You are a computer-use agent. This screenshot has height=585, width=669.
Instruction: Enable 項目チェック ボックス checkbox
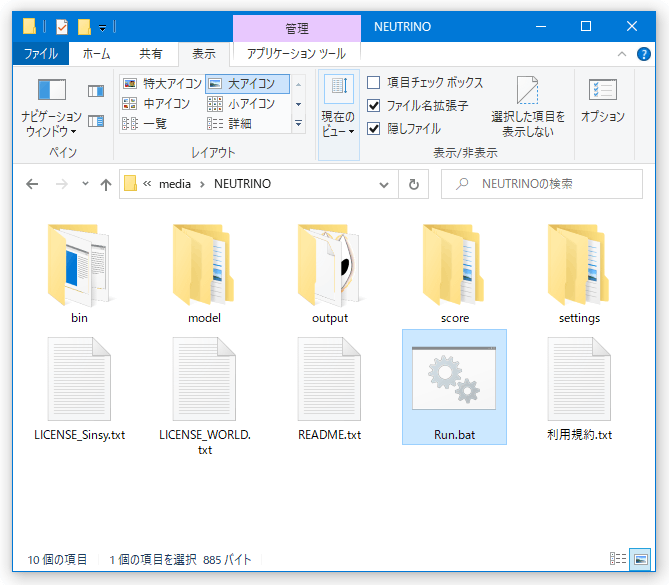pyautogui.click(x=373, y=82)
